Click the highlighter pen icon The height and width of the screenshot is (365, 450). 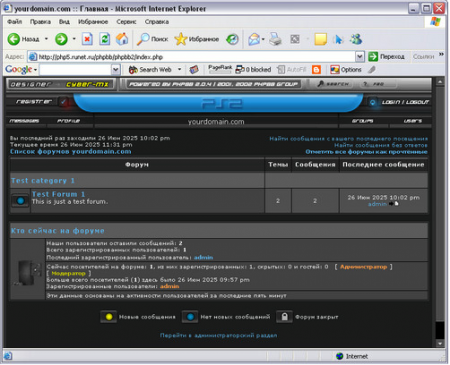tap(372, 70)
